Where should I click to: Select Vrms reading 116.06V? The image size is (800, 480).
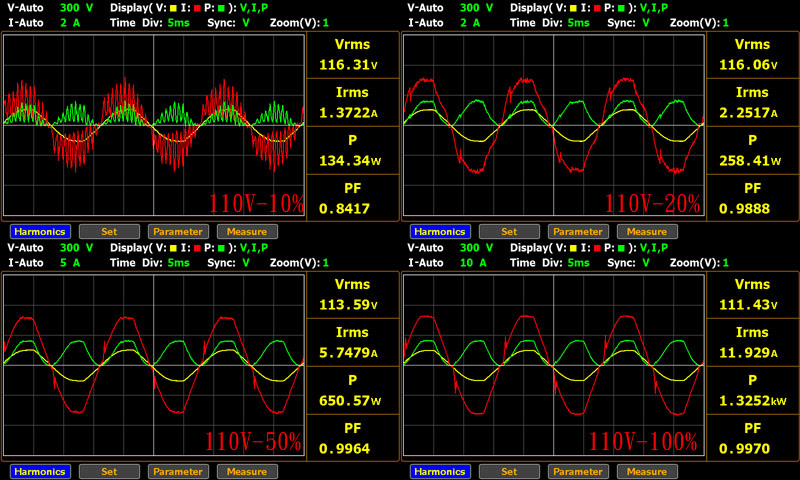(x=748, y=65)
